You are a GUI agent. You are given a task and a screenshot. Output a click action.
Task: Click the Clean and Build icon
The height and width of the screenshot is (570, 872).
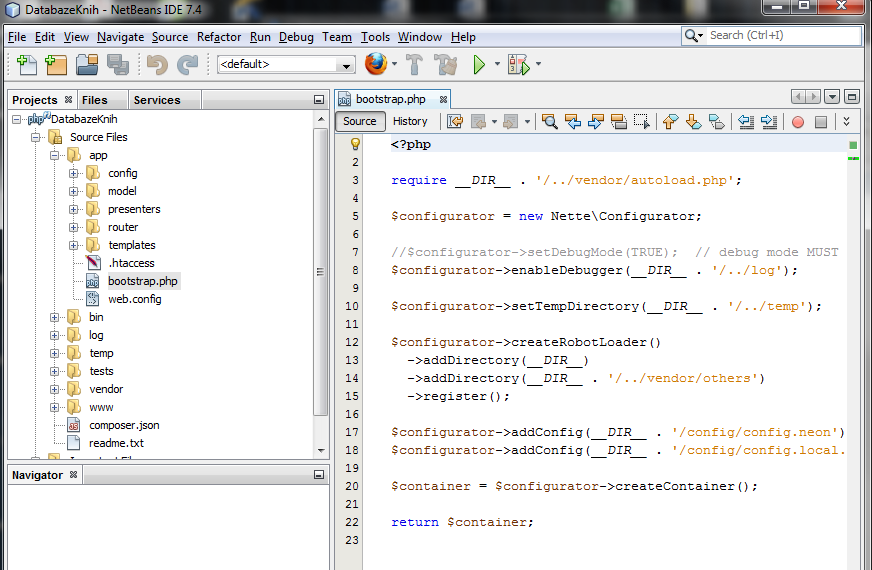[446, 65]
